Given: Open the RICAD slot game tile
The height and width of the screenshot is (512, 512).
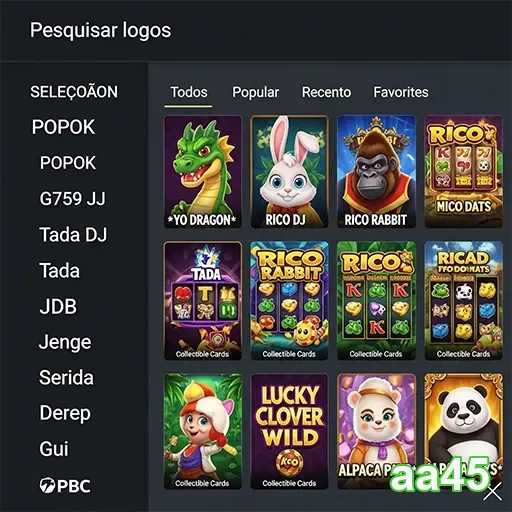Looking at the screenshot, I should (463, 301).
